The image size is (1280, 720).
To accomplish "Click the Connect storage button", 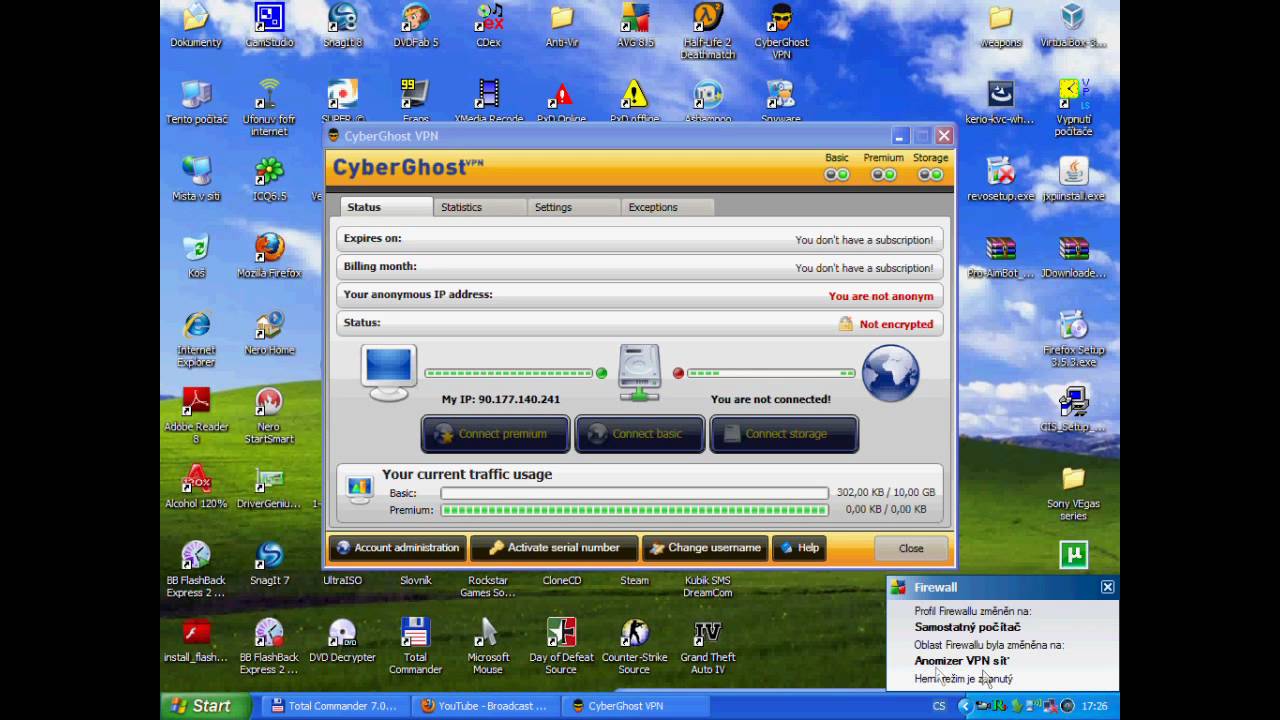I will click(784, 434).
